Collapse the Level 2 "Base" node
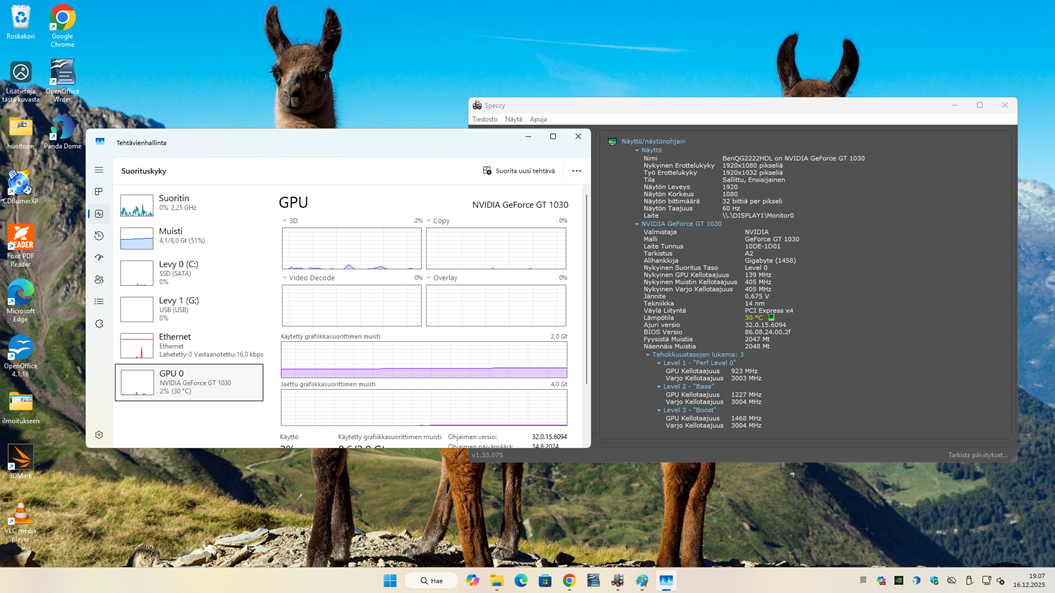The width and height of the screenshot is (1055, 593). pos(659,387)
